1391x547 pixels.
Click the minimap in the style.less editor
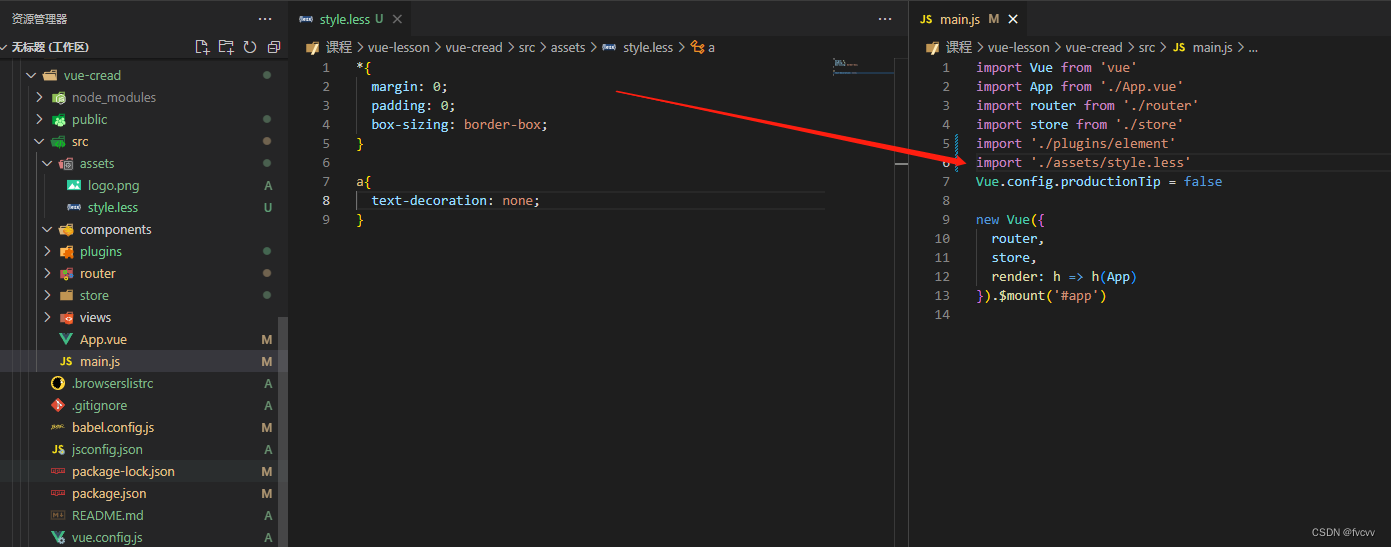[863, 67]
